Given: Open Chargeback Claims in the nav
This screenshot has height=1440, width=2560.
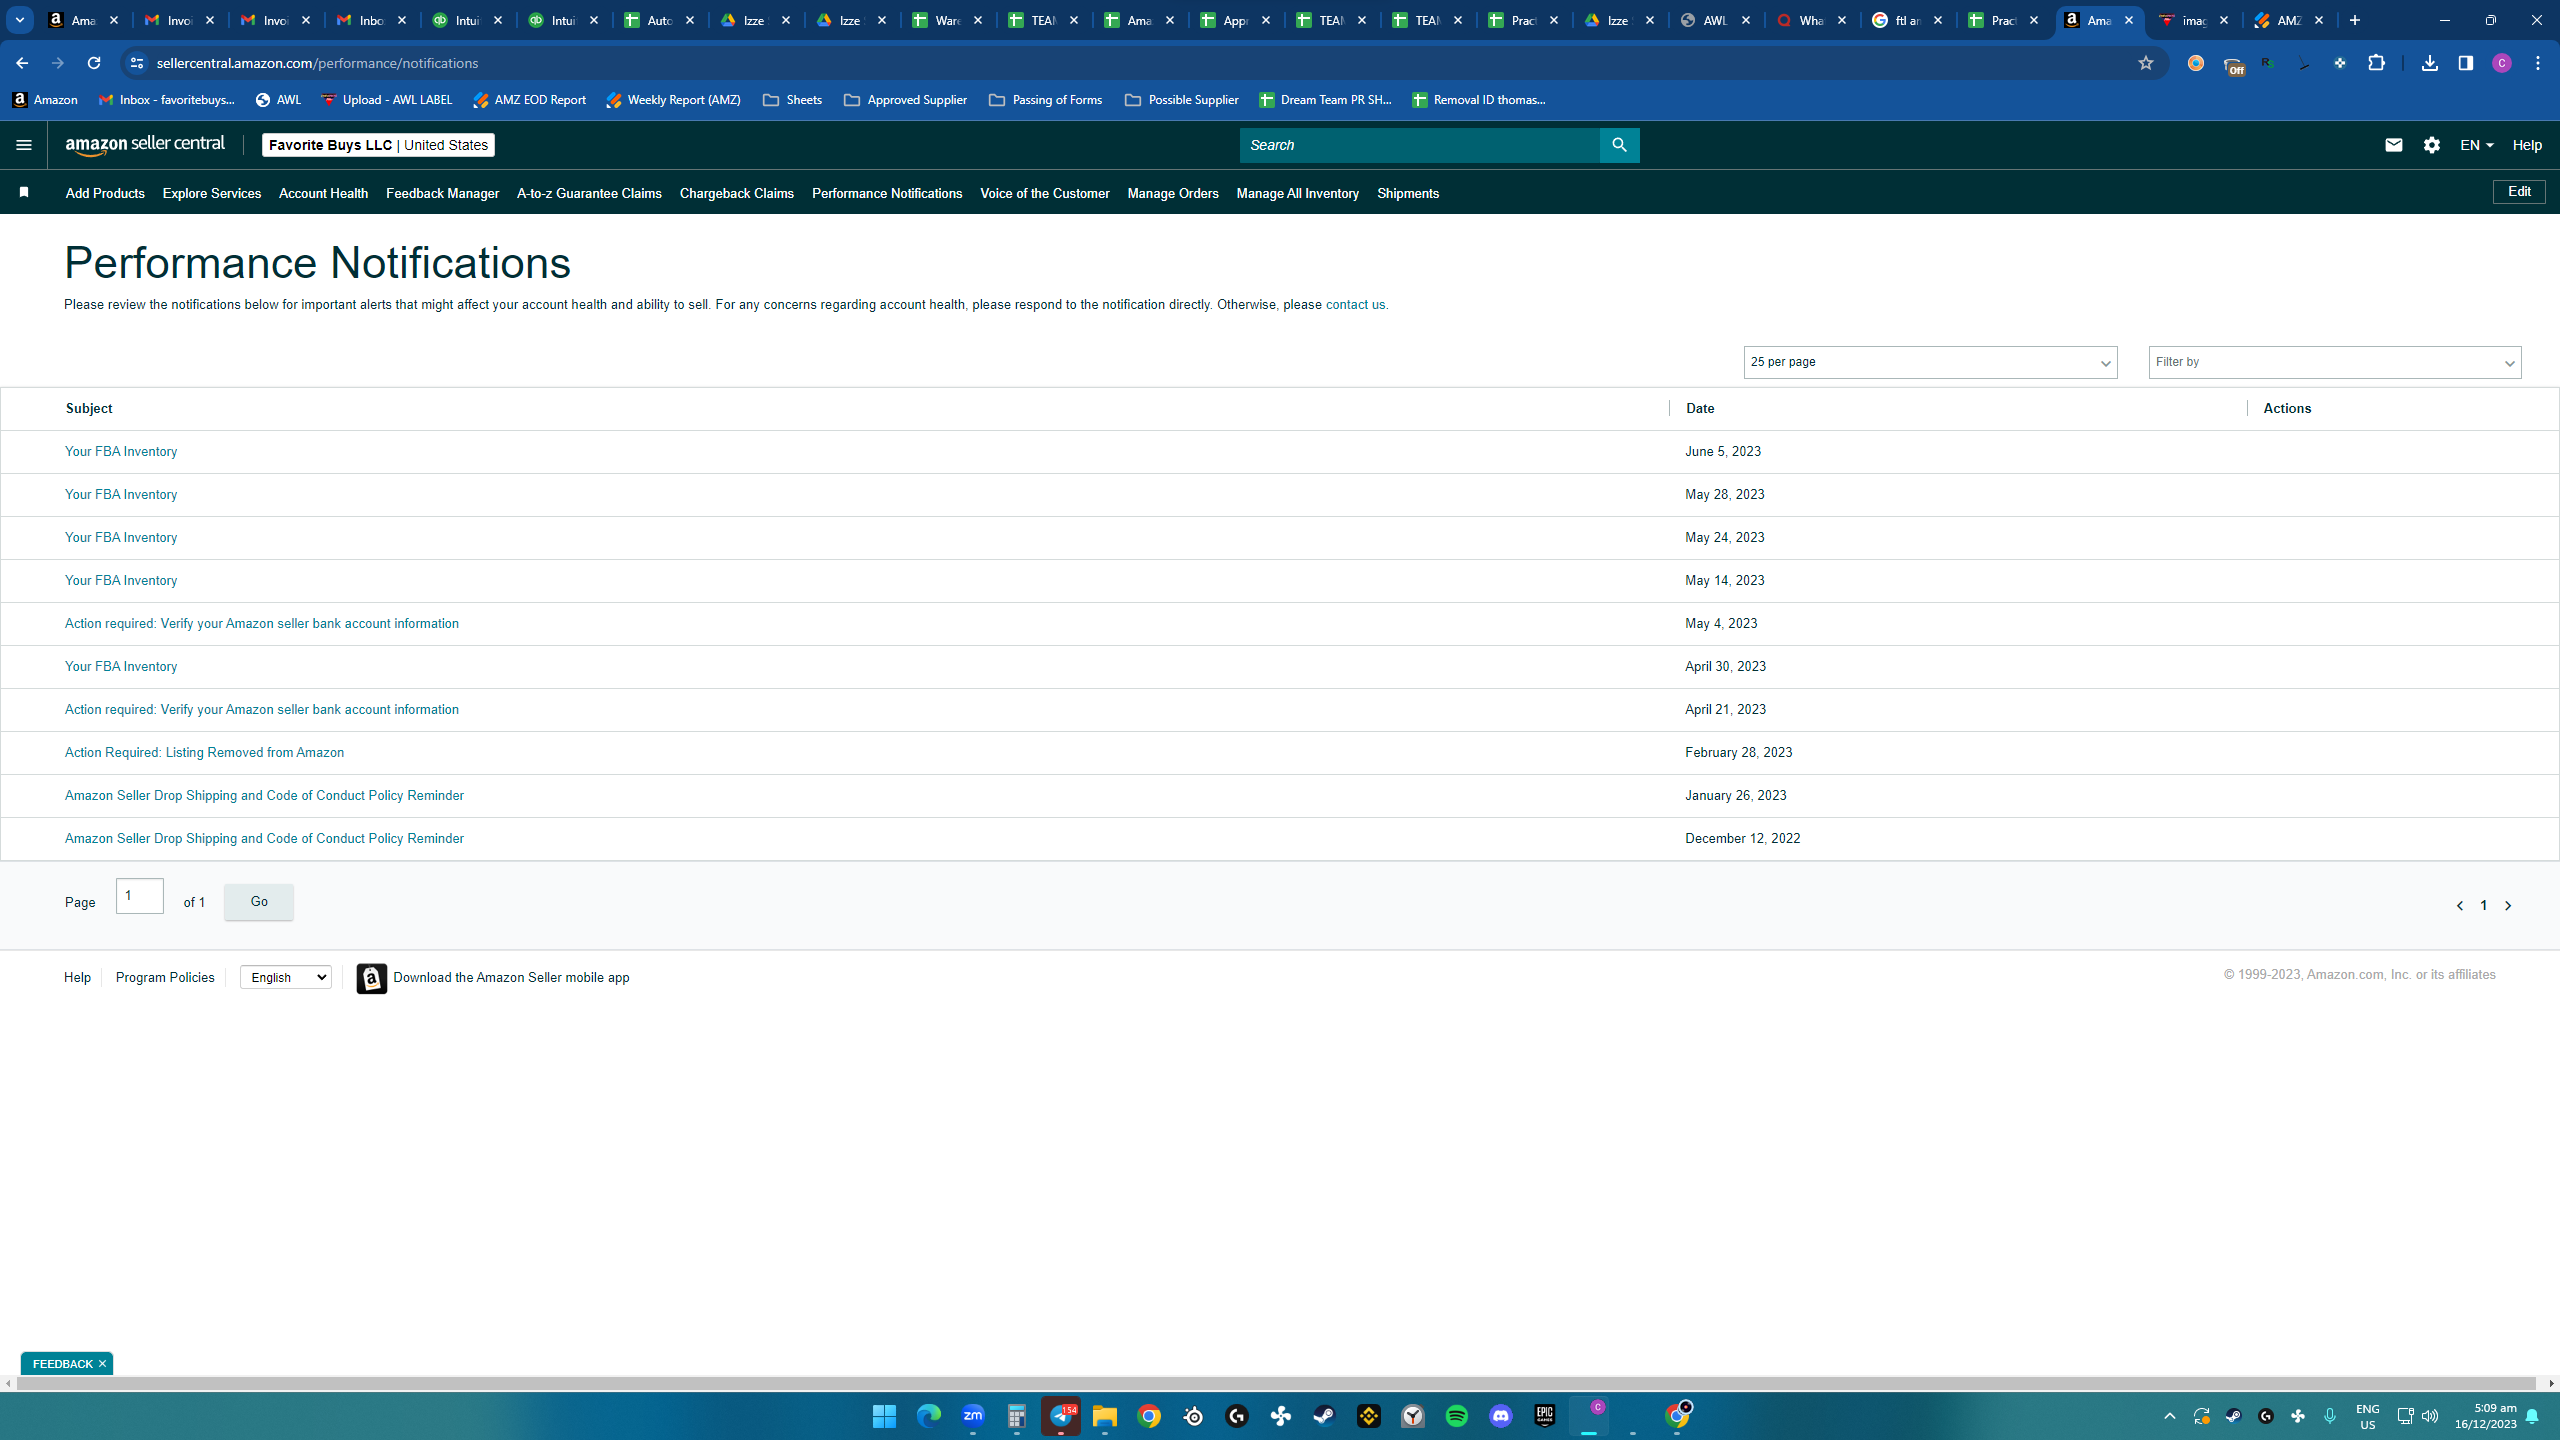Looking at the screenshot, I should tap(737, 193).
